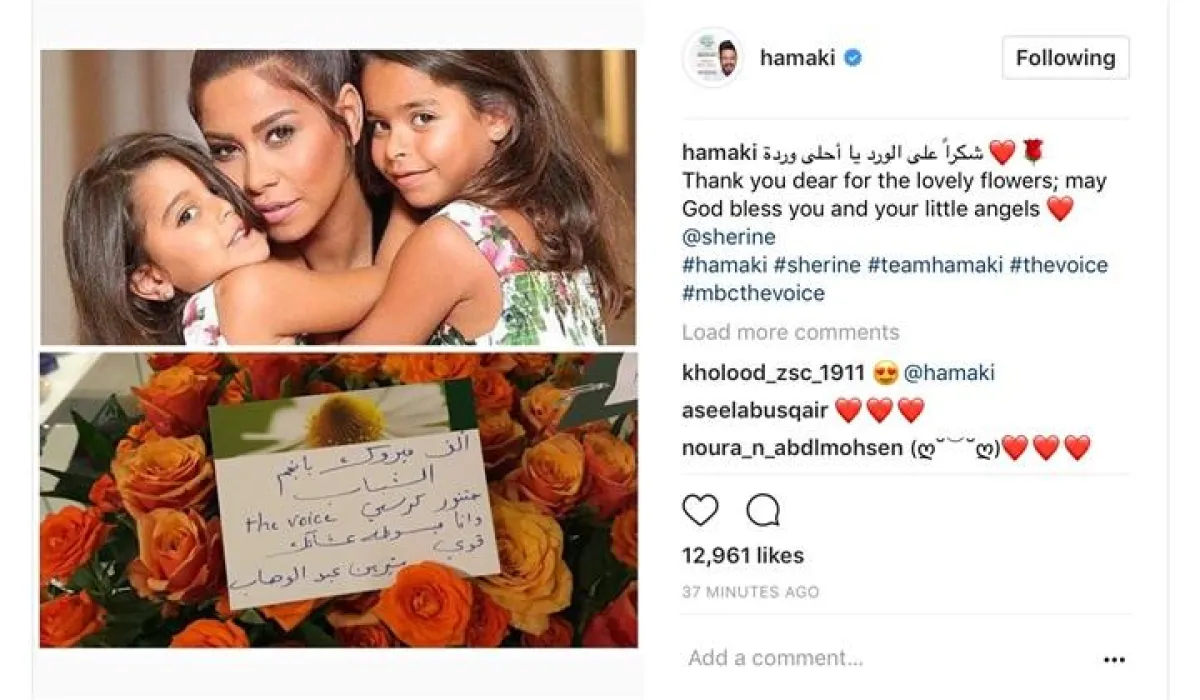The width and height of the screenshot is (1200, 700).
Task: Click hamaki's profile picture avatar
Action: 714,58
